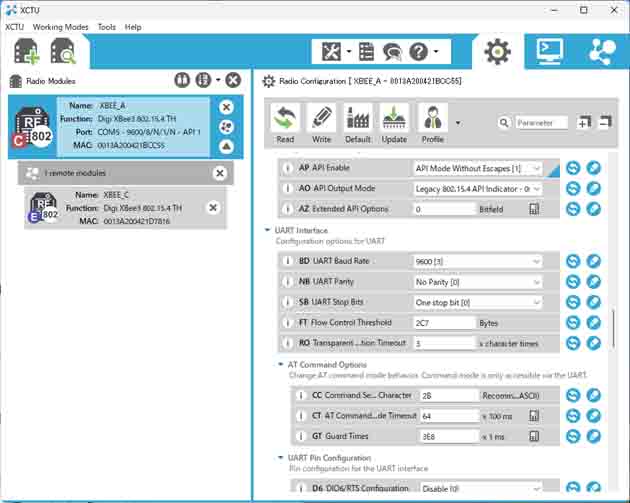Refresh BD UART Baud Rate value
This screenshot has height=503, width=630.
click(x=573, y=261)
